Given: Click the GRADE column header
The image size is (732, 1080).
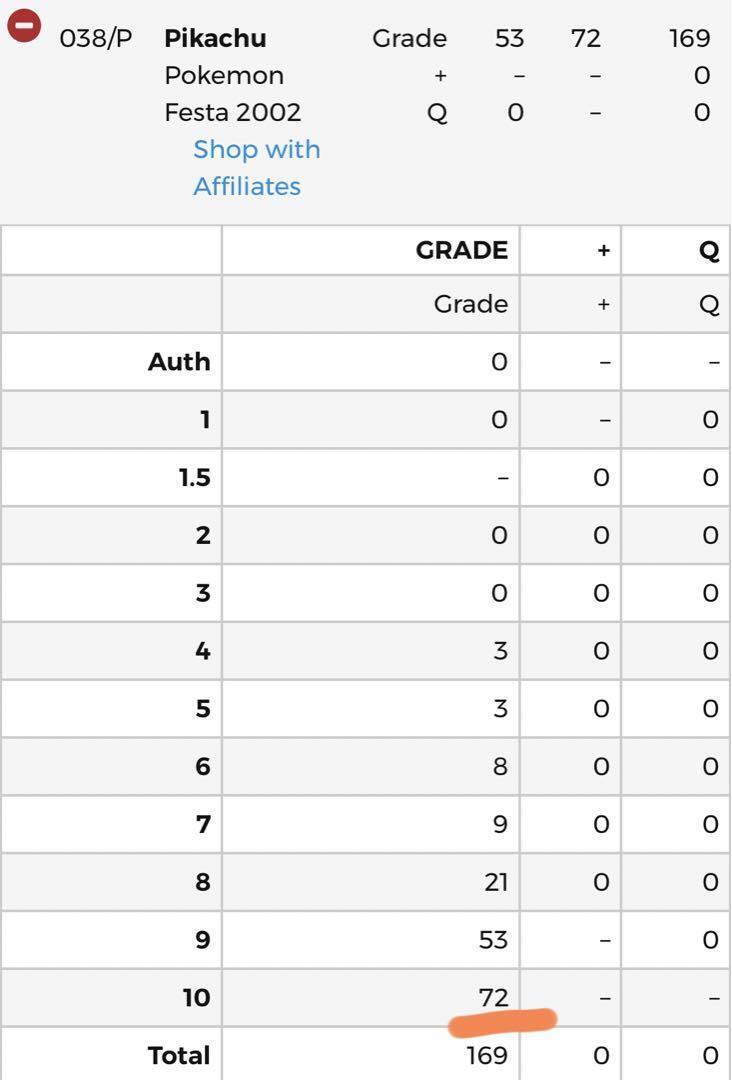Looking at the screenshot, I should coord(461,250).
